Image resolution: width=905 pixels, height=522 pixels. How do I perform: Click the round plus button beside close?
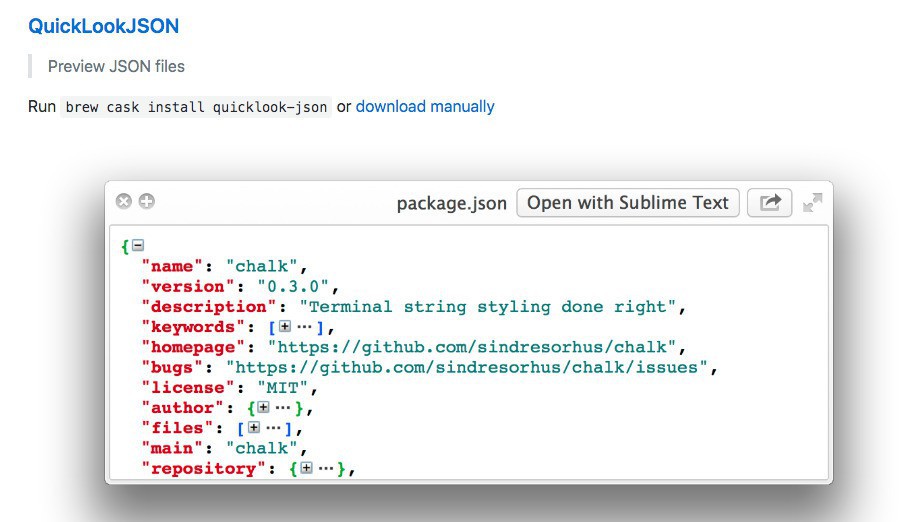146,202
